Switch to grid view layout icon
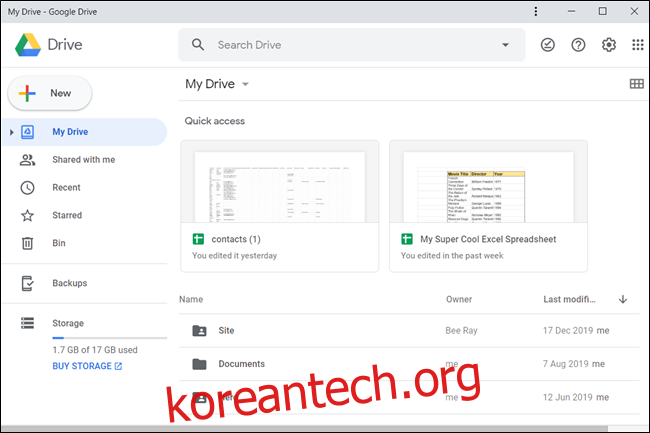This screenshot has width=650, height=433. (636, 84)
